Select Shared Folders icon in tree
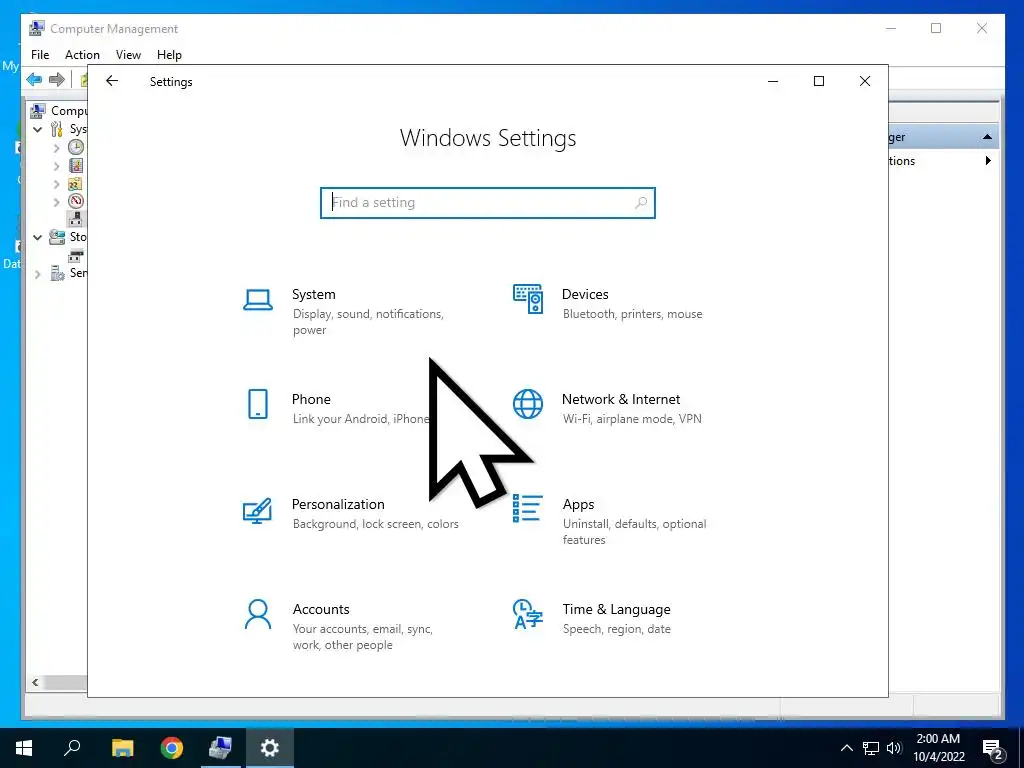 [x=76, y=184]
